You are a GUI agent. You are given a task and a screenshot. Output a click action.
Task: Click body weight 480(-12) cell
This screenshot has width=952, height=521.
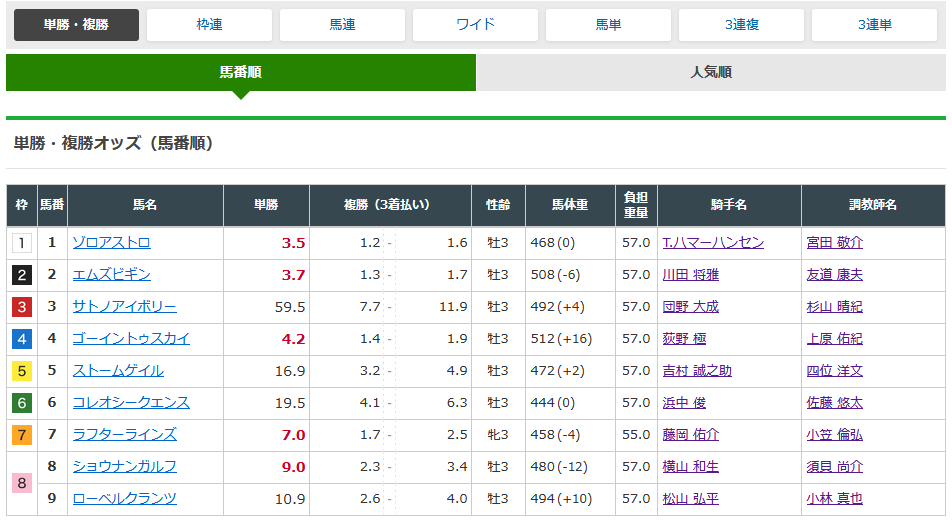point(570,466)
